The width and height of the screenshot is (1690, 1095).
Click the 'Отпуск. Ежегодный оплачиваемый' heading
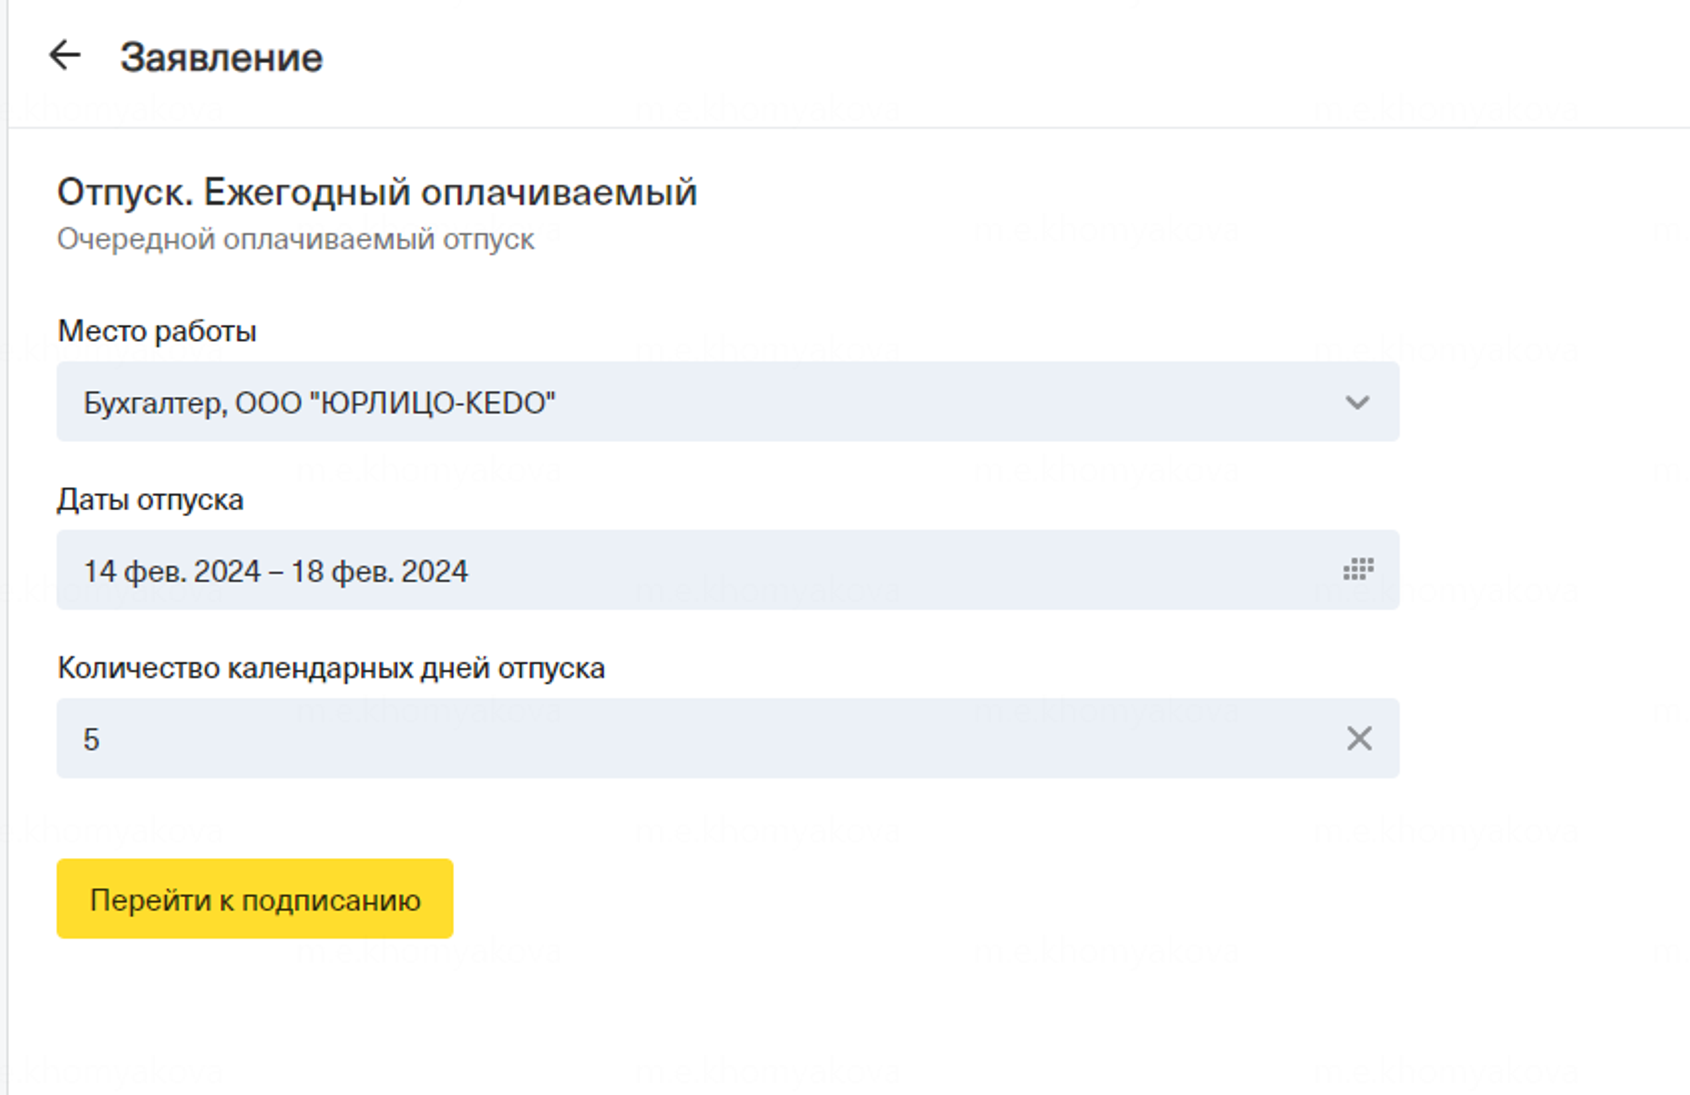click(376, 192)
